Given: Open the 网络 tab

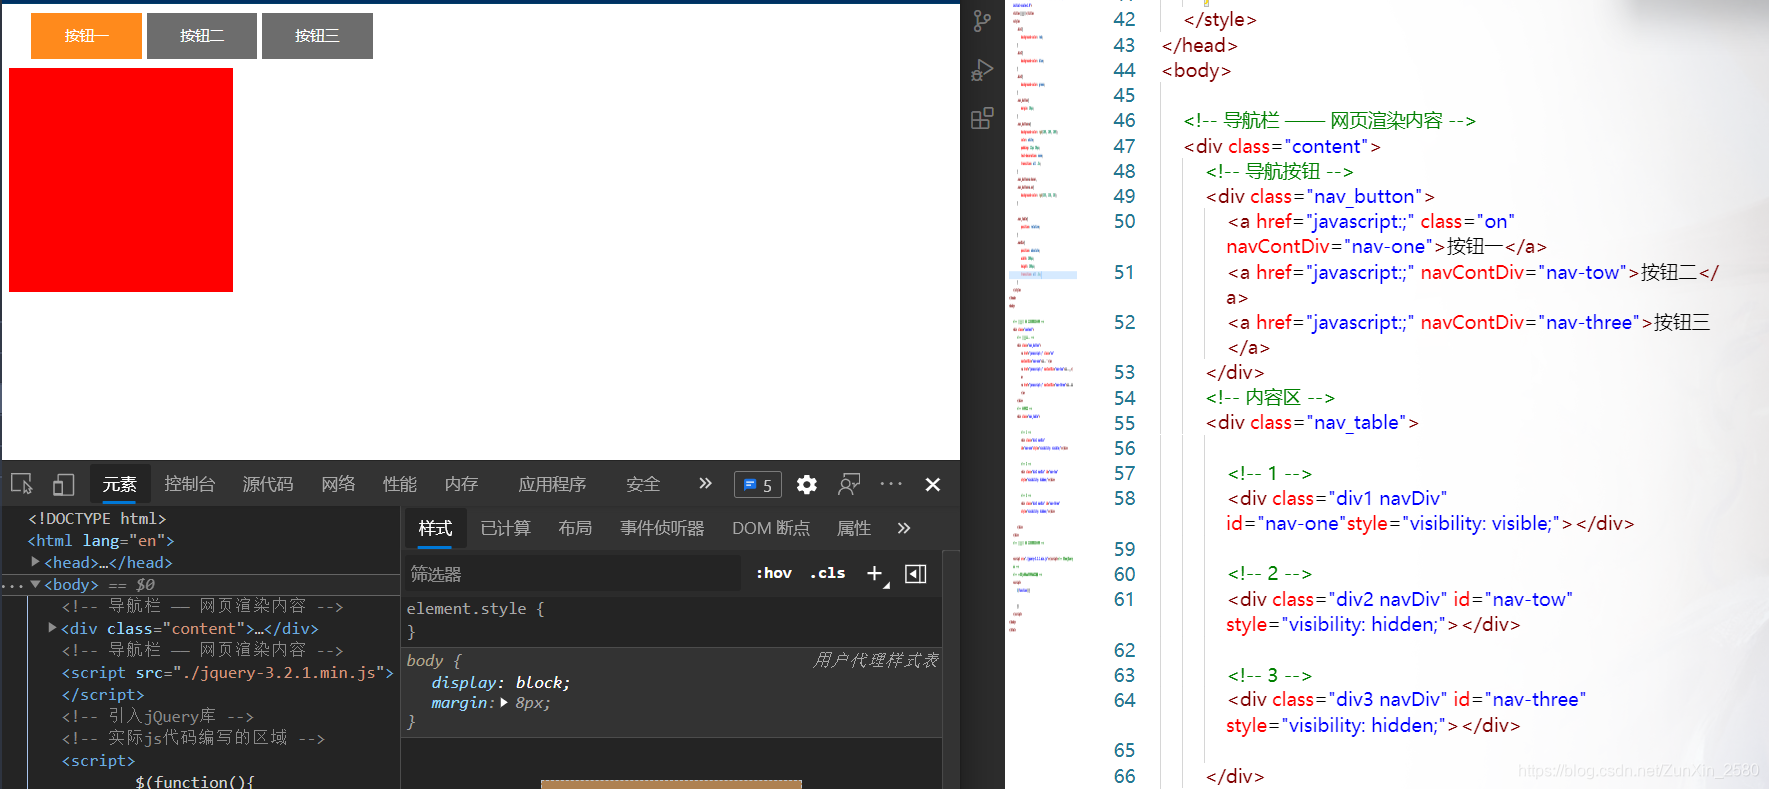Looking at the screenshot, I should click(338, 485).
